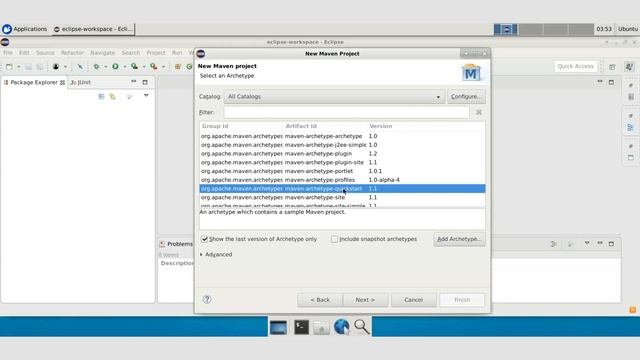Select the maven-archetype-quickstart row
Viewport: 640px width, 360px height.
point(342,189)
